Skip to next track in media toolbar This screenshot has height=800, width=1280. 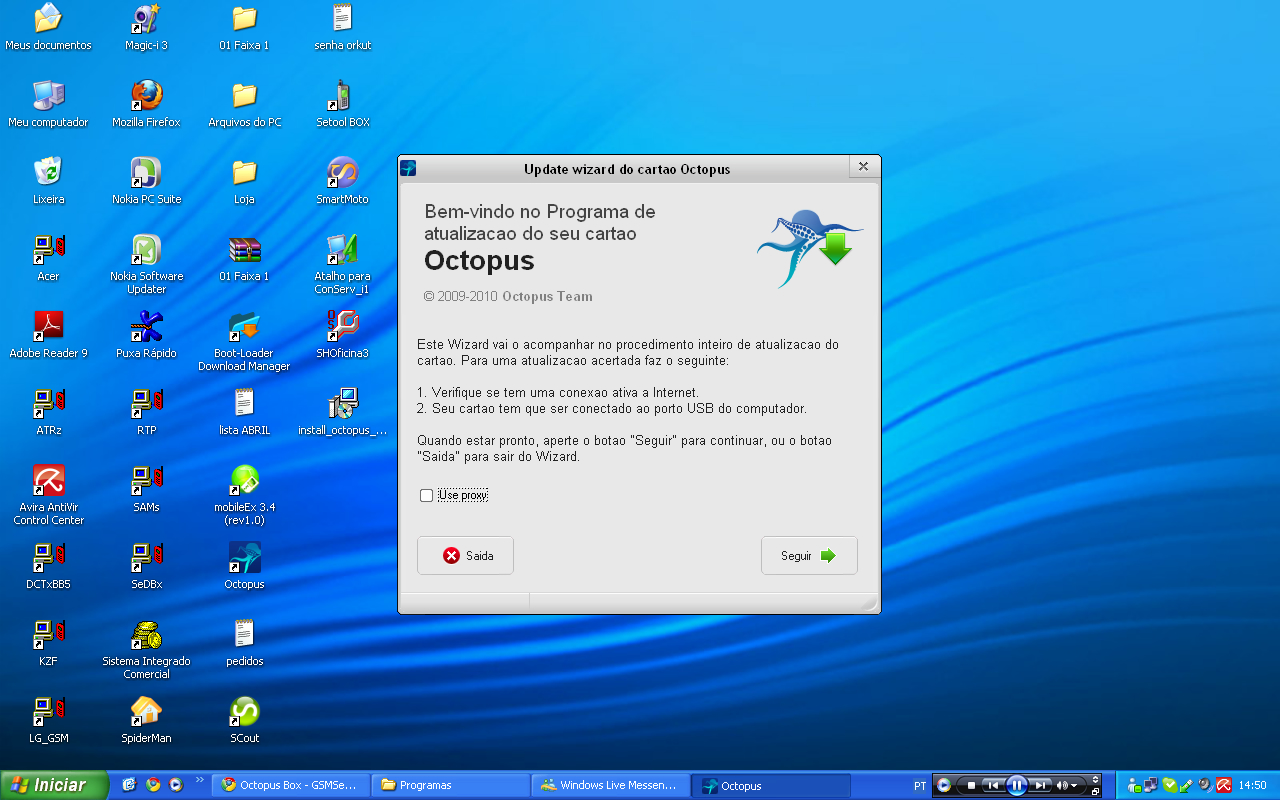1040,785
